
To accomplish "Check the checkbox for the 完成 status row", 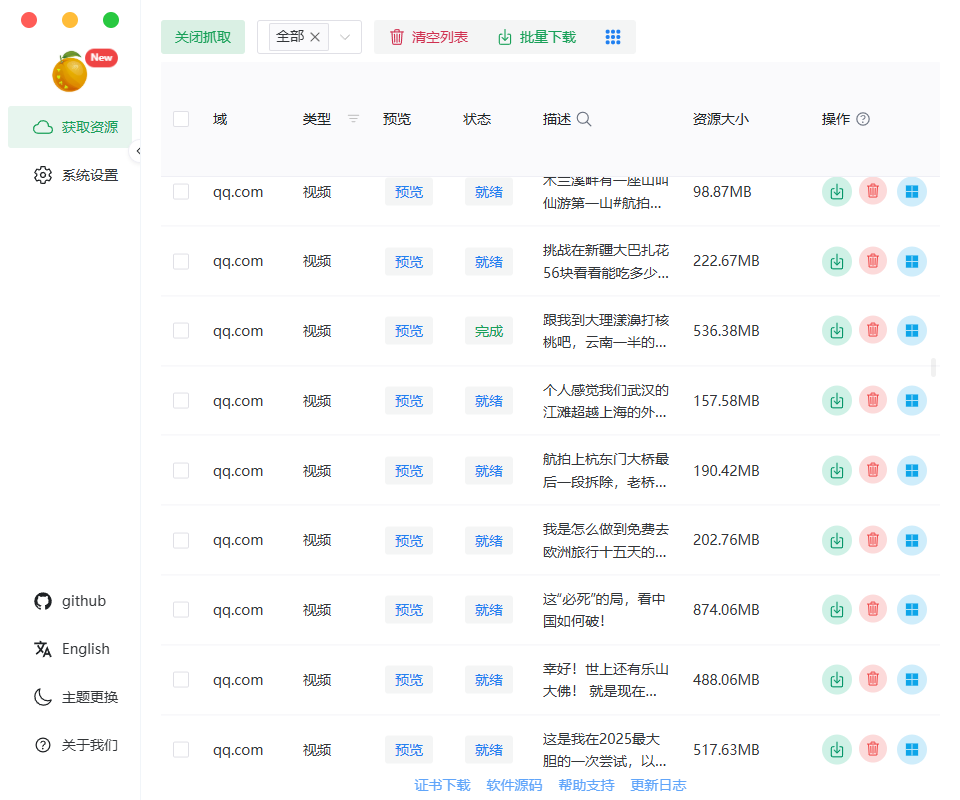I will 180,330.
